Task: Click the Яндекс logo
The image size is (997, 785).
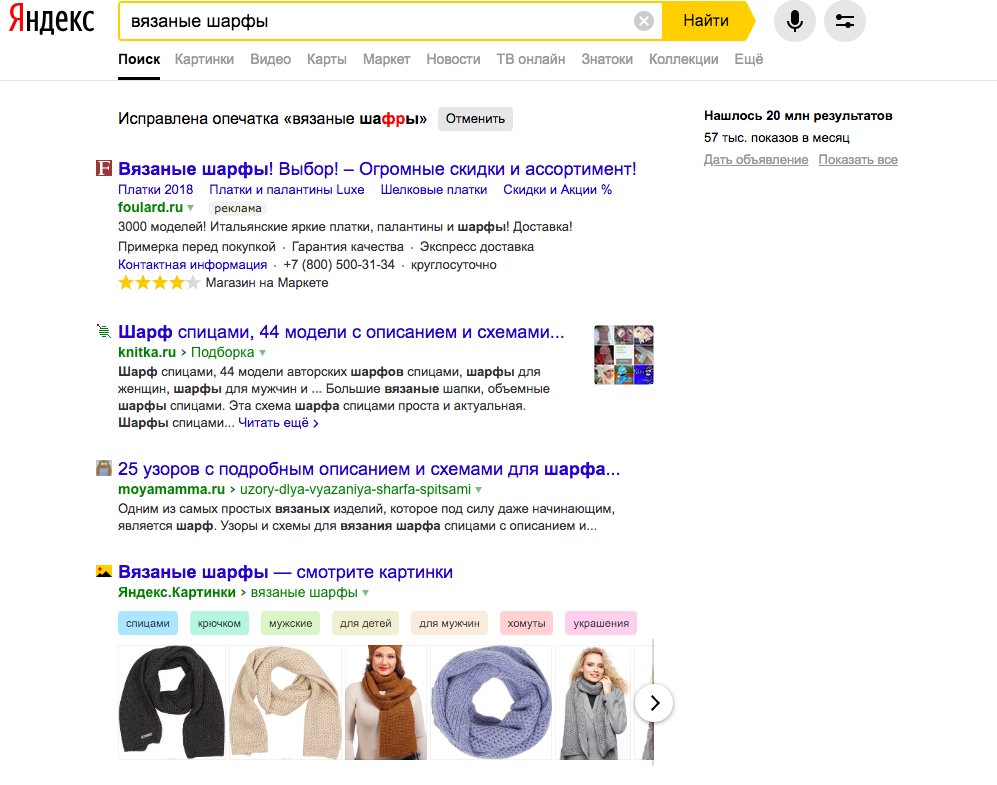Action: (x=52, y=19)
